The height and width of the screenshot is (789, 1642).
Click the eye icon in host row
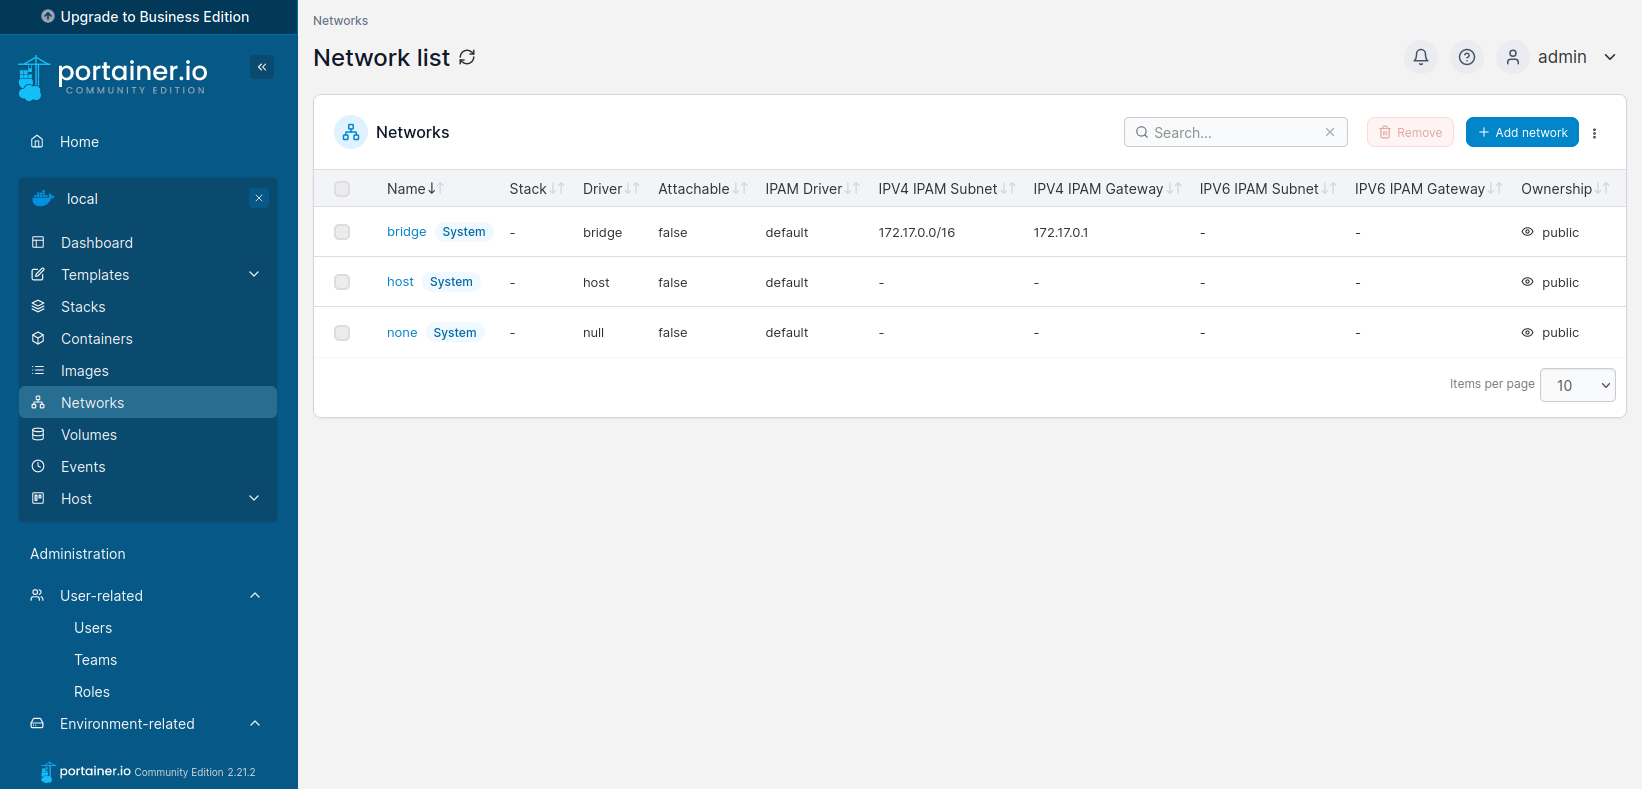[1527, 282]
